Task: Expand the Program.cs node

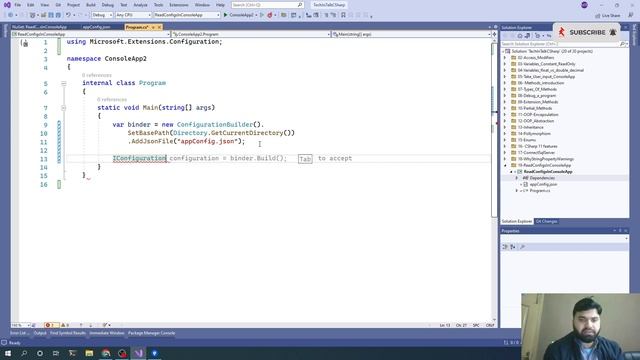Action: click(517, 191)
